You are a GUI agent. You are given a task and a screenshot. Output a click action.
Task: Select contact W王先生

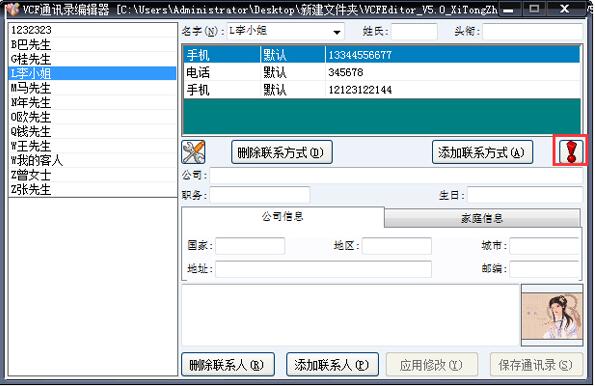pyautogui.click(x=93, y=146)
